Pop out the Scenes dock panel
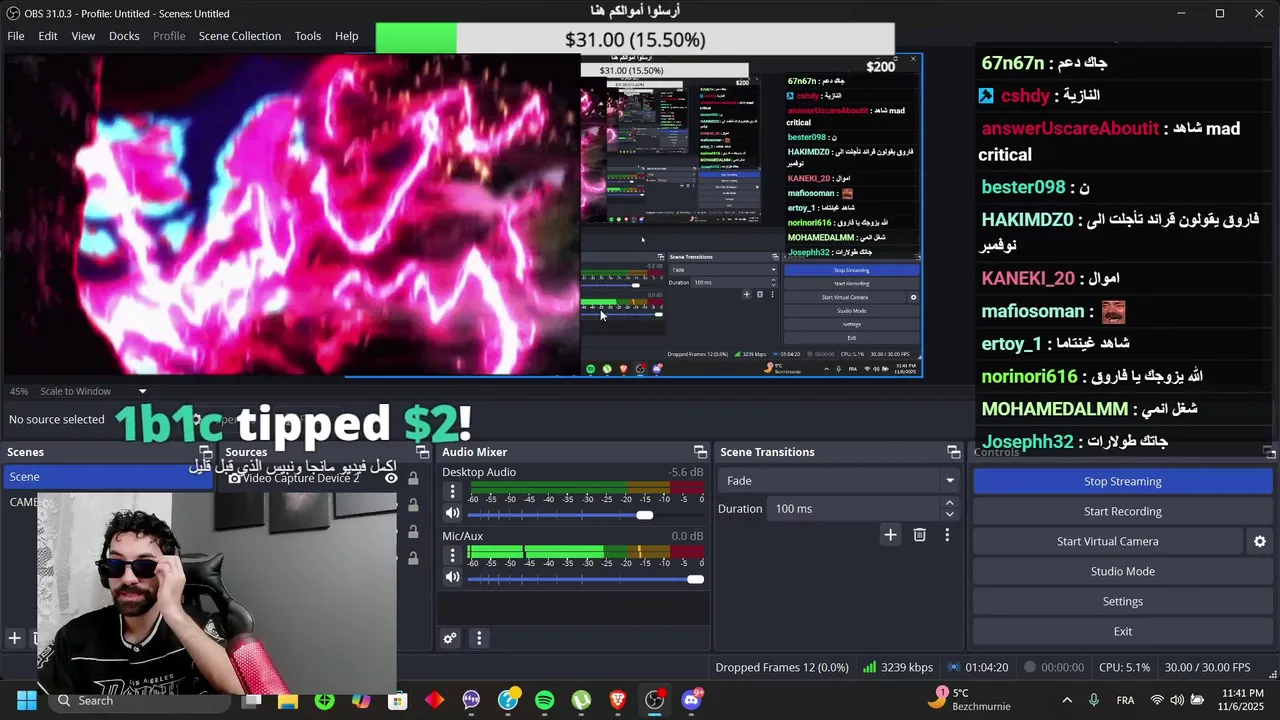The image size is (1280, 720). point(205,452)
